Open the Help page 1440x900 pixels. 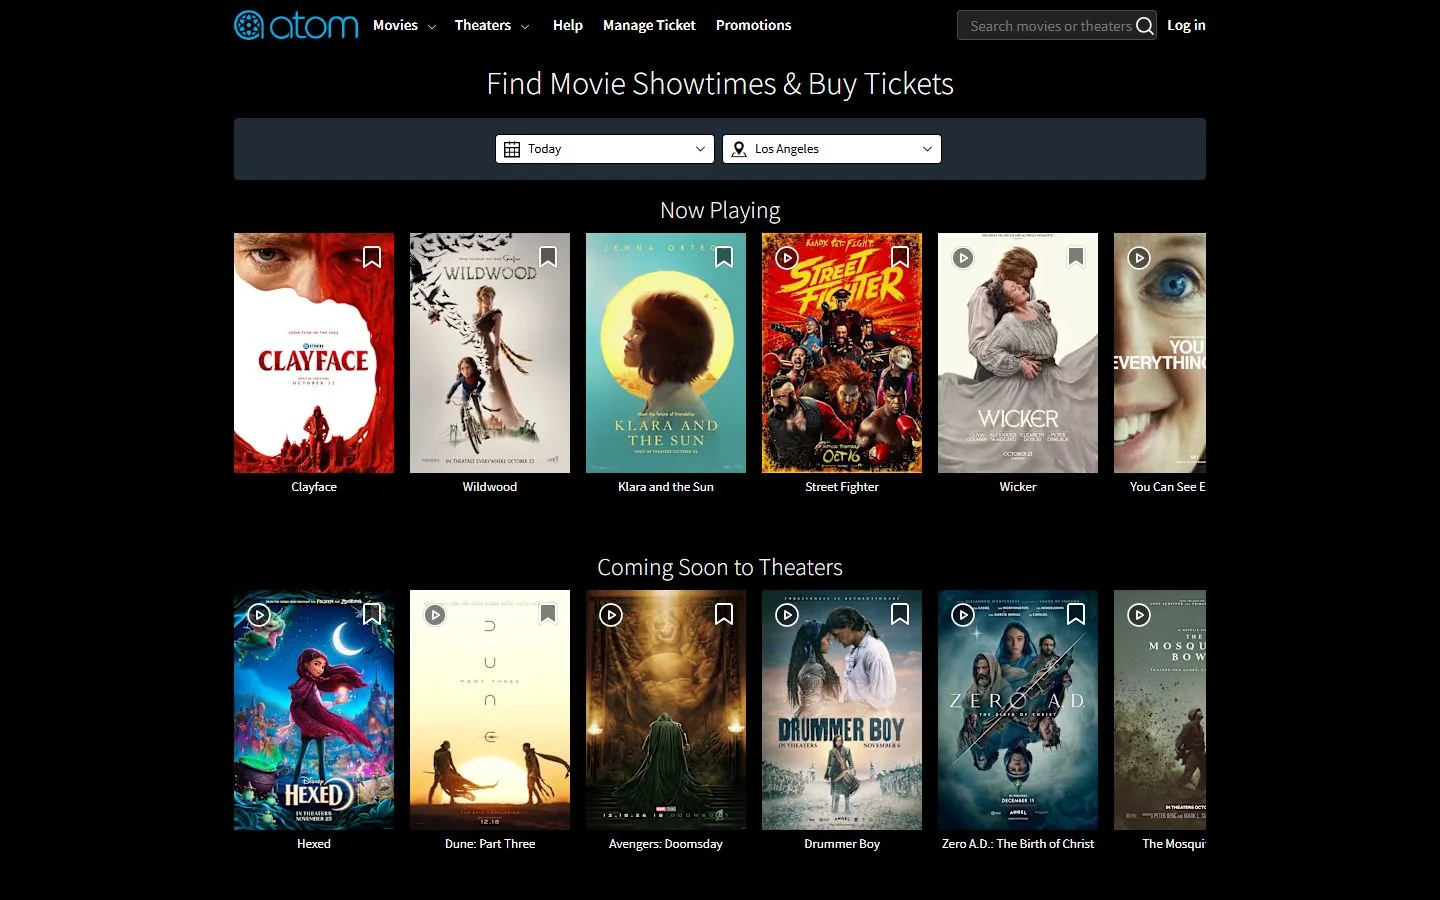pyautogui.click(x=568, y=25)
